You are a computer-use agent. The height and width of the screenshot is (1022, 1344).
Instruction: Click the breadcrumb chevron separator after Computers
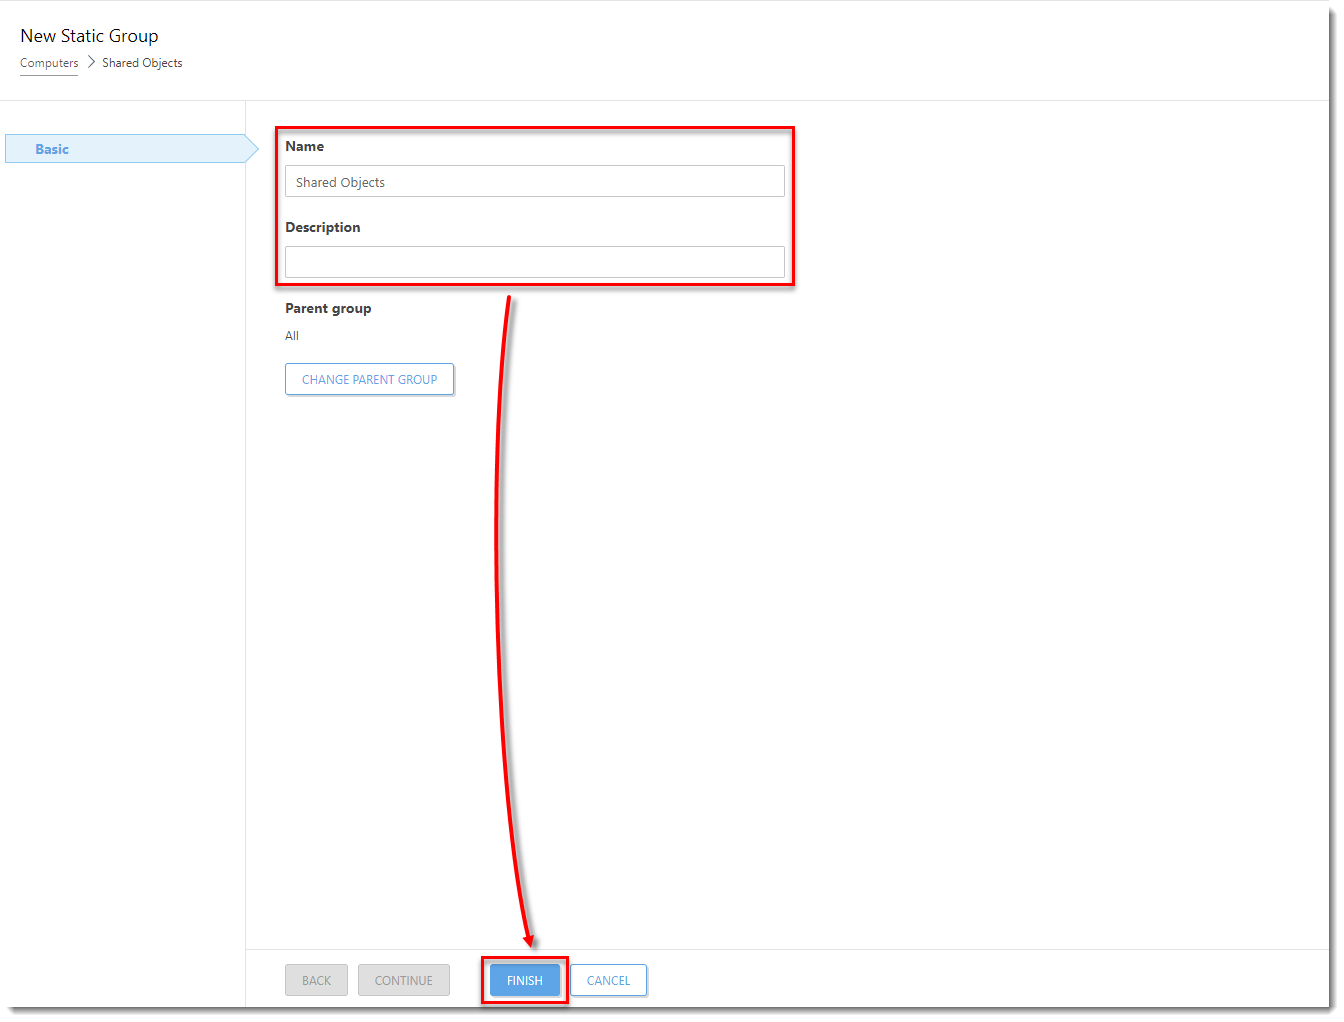(90, 62)
